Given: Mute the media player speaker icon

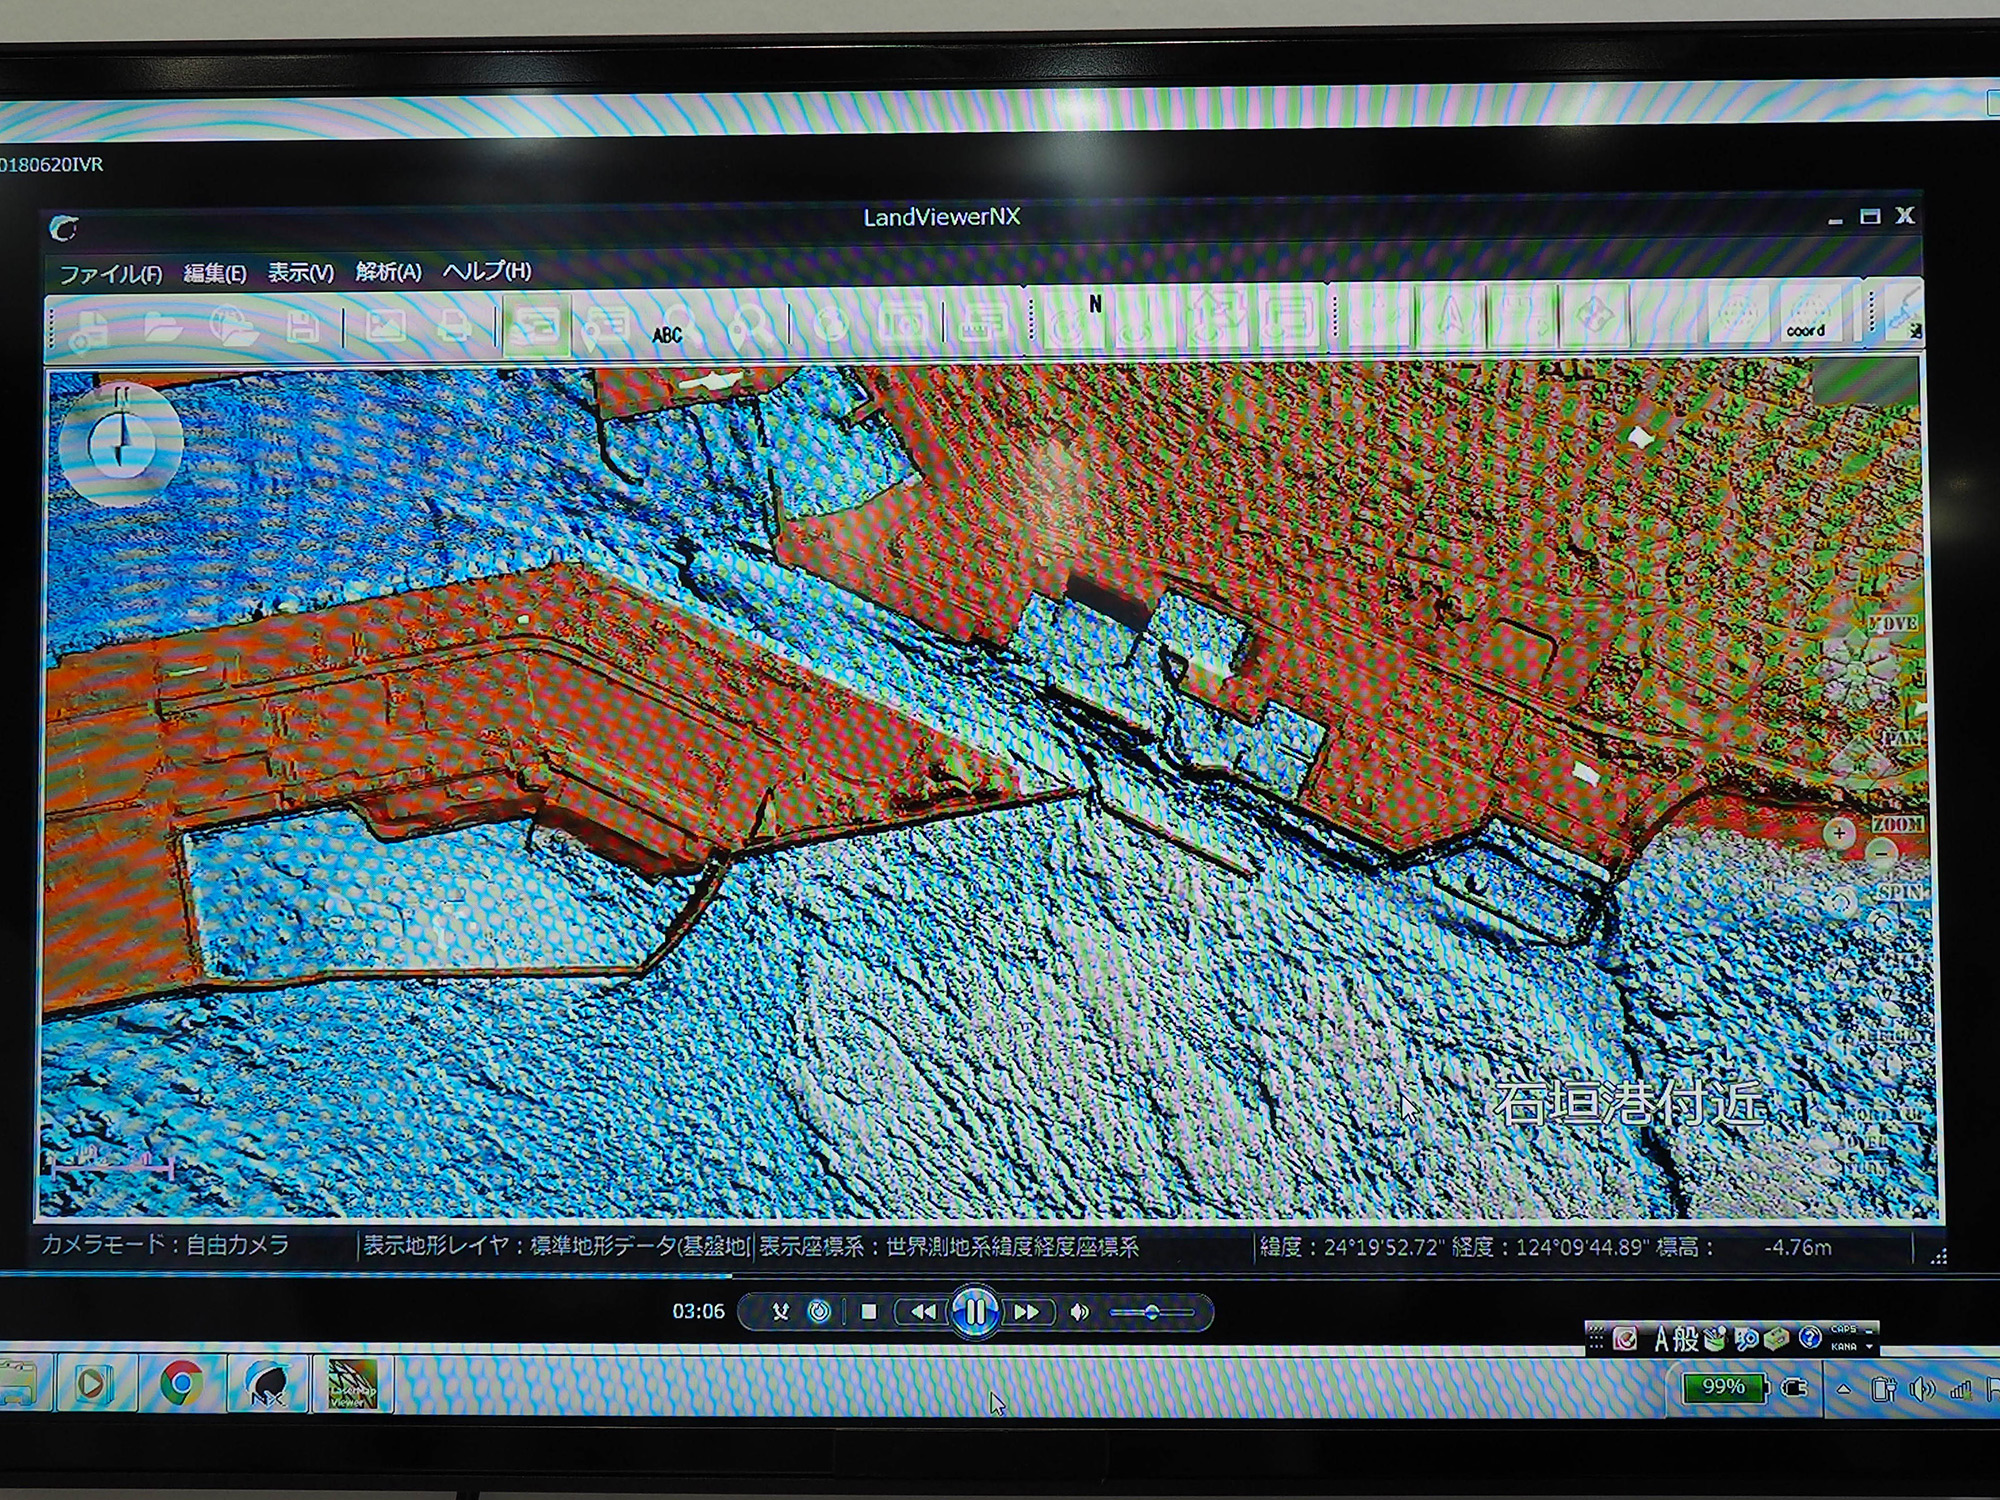Looking at the screenshot, I should click(1080, 1311).
